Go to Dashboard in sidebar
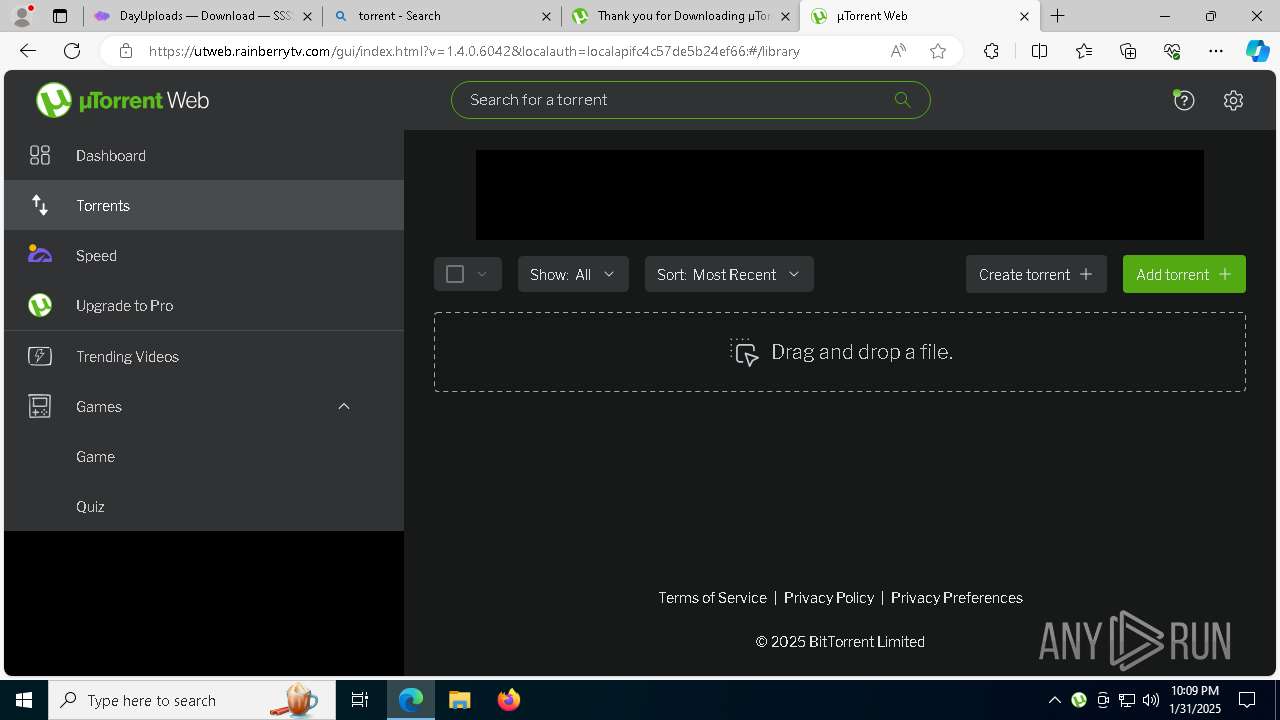 coord(204,155)
